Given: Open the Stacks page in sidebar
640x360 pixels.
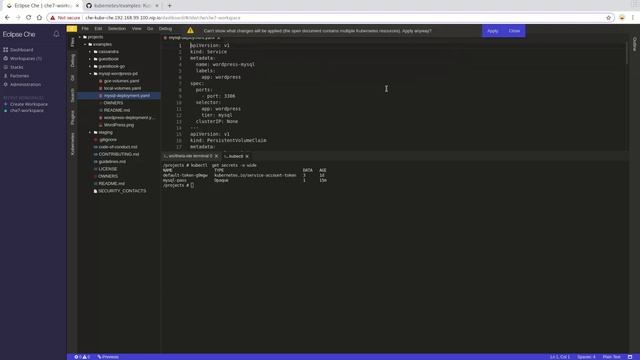Looking at the screenshot, I should (x=16, y=67).
